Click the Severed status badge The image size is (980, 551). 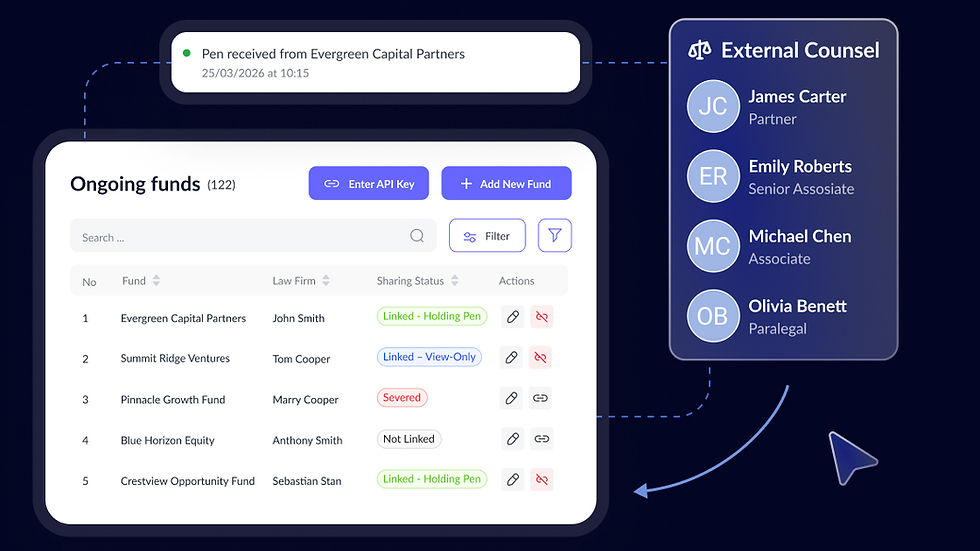click(x=402, y=397)
